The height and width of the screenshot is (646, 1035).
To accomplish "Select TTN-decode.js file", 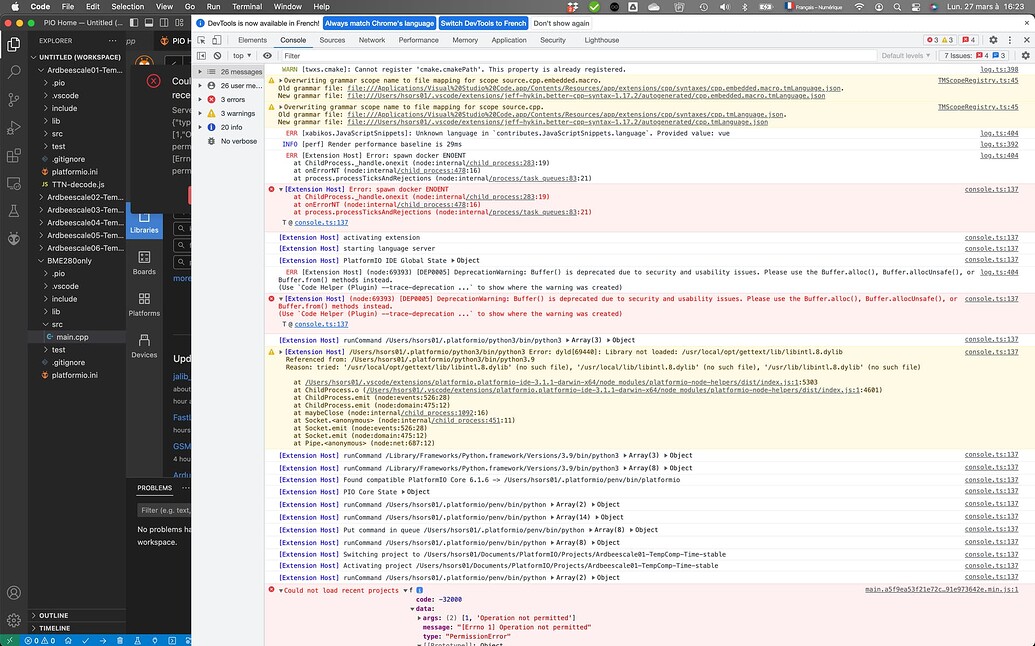I will point(78,185).
